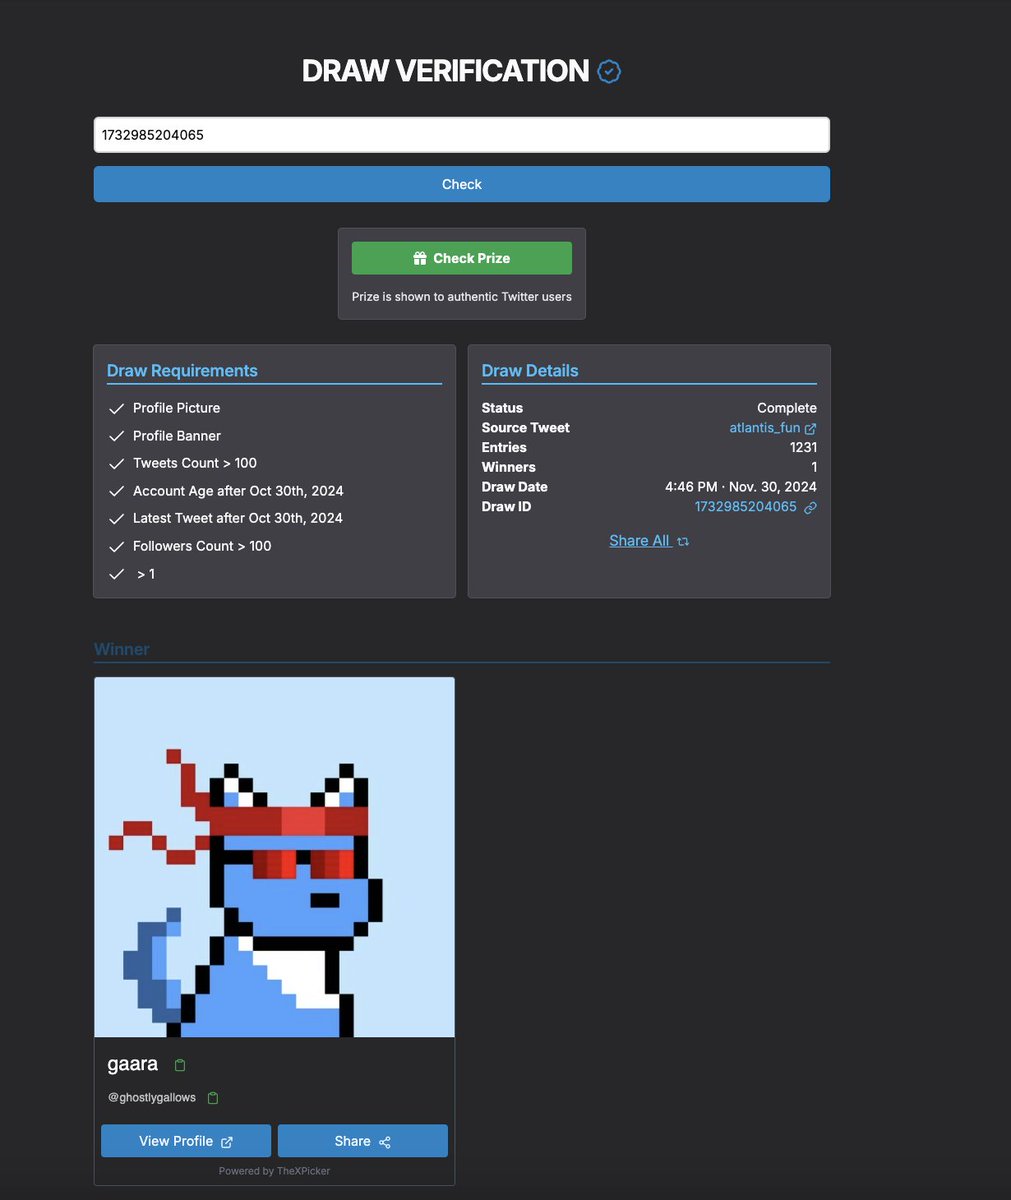Click the Draw Requirements heading
1011x1200 pixels.
click(182, 370)
